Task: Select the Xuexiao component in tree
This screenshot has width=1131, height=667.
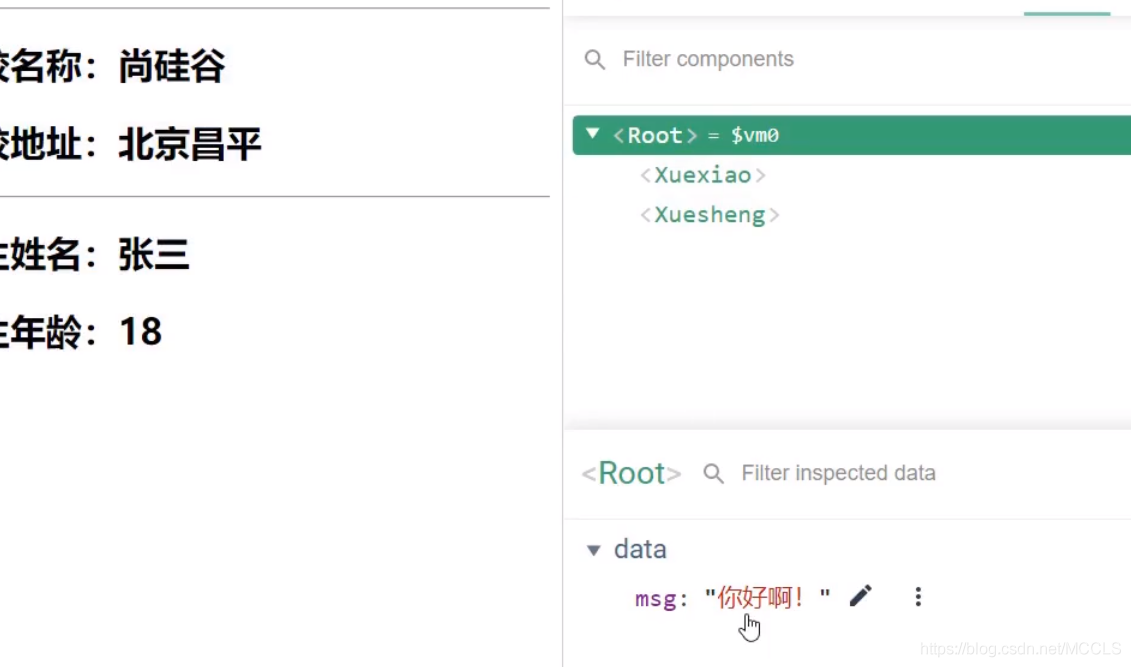Action: coord(702,176)
